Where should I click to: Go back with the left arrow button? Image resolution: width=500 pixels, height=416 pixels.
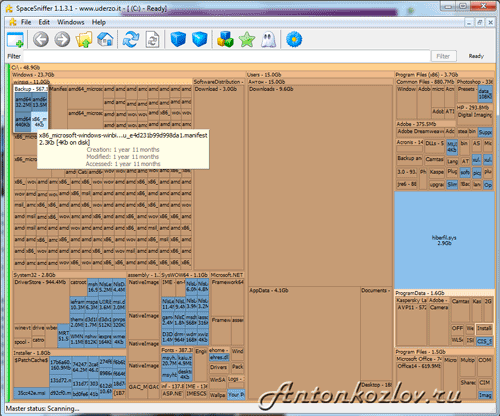41,40
